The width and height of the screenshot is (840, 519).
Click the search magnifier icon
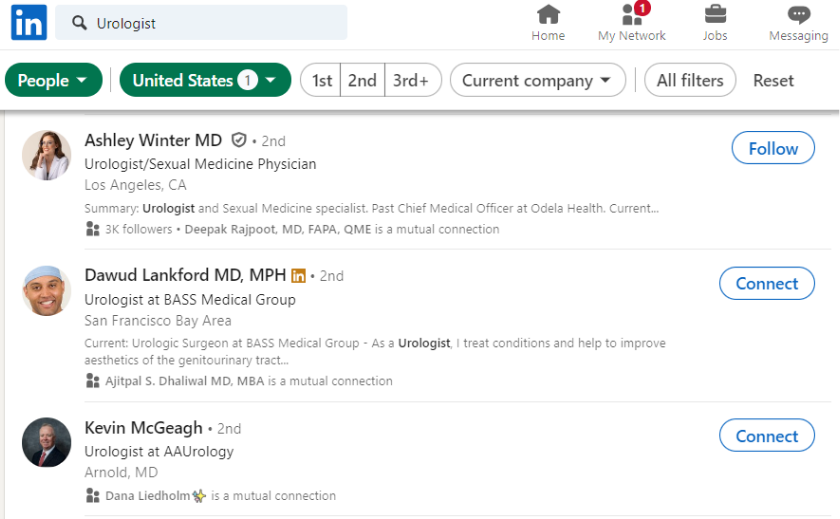pos(79,23)
